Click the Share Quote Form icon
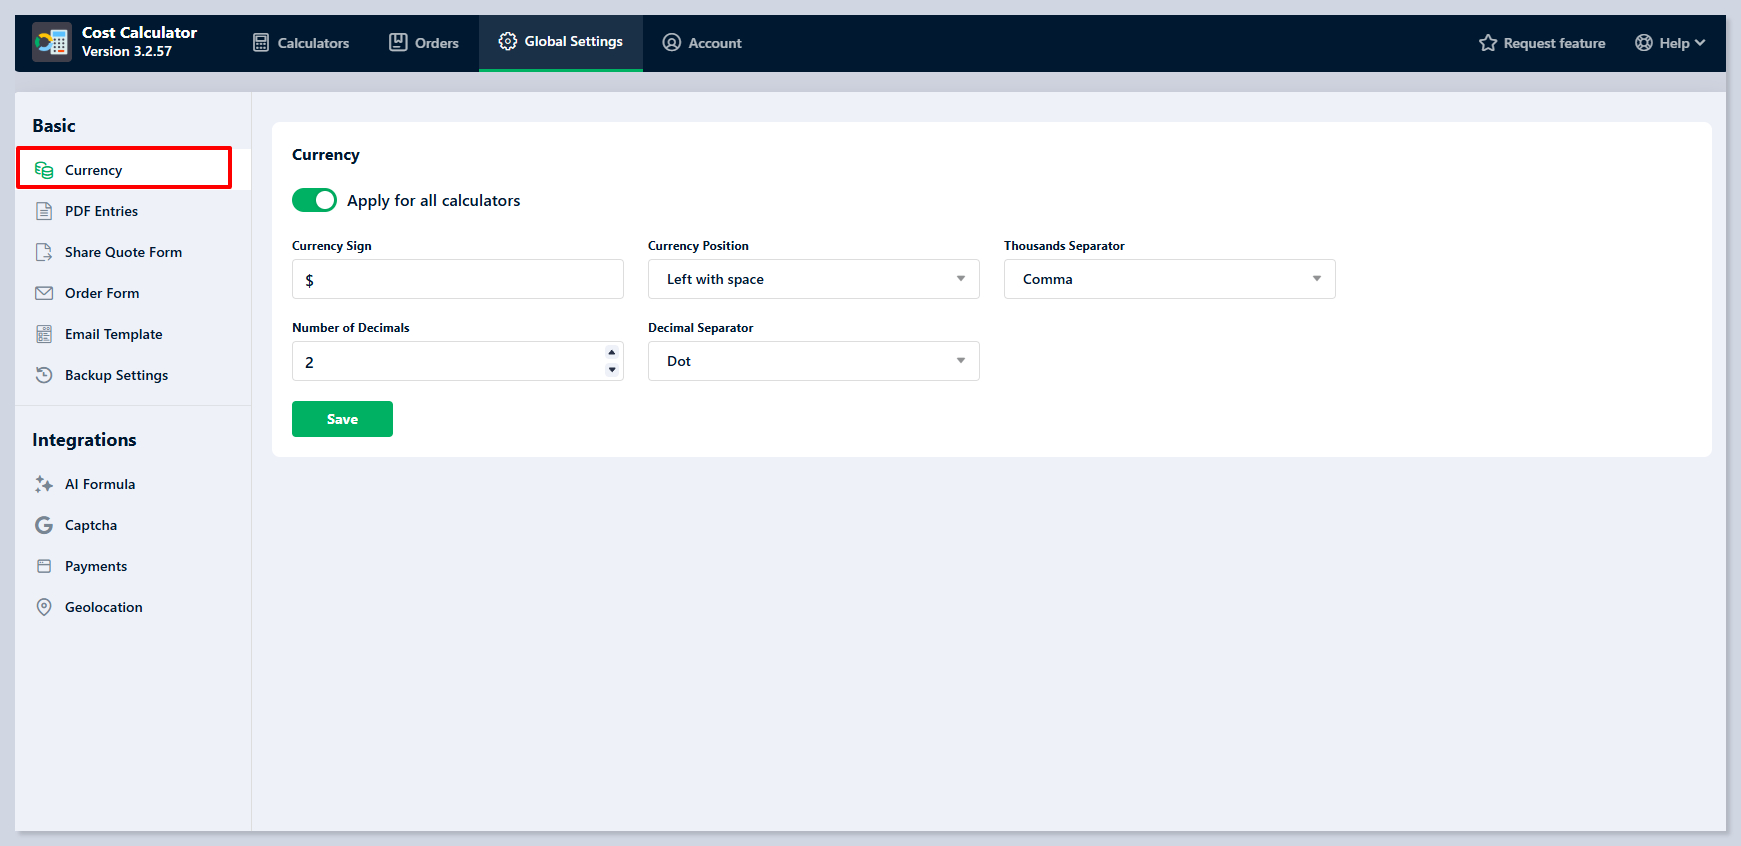Image resolution: width=1741 pixels, height=846 pixels. (x=44, y=252)
